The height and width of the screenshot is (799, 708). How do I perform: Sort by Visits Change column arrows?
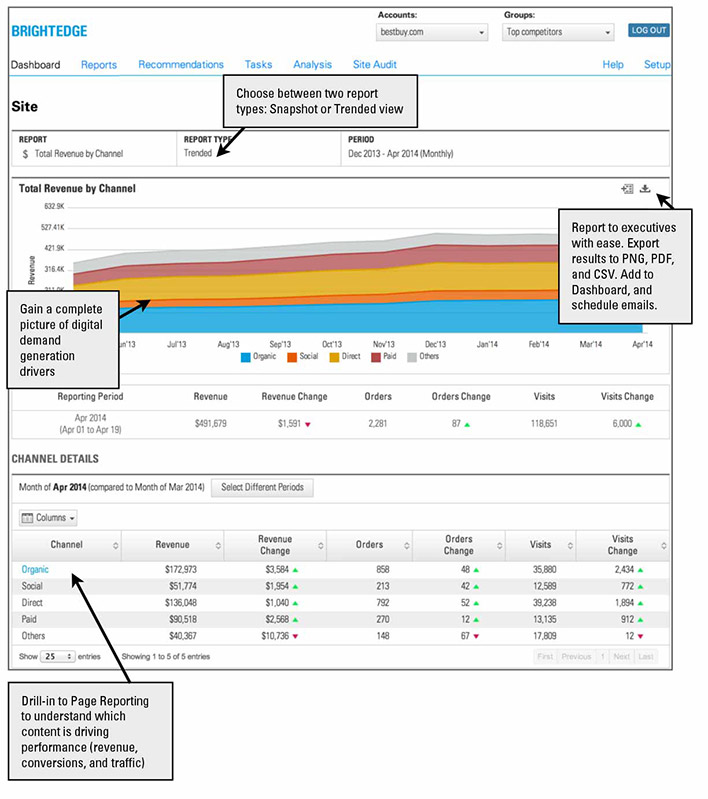tap(664, 546)
